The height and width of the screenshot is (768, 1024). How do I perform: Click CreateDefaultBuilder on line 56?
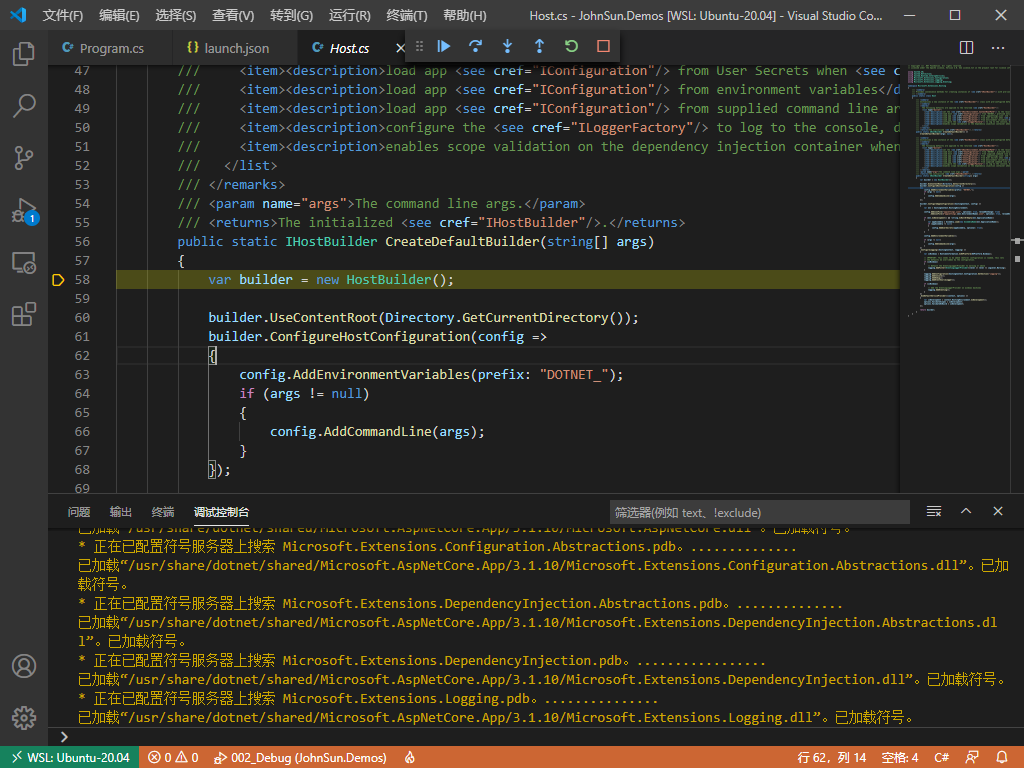coord(462,242)
